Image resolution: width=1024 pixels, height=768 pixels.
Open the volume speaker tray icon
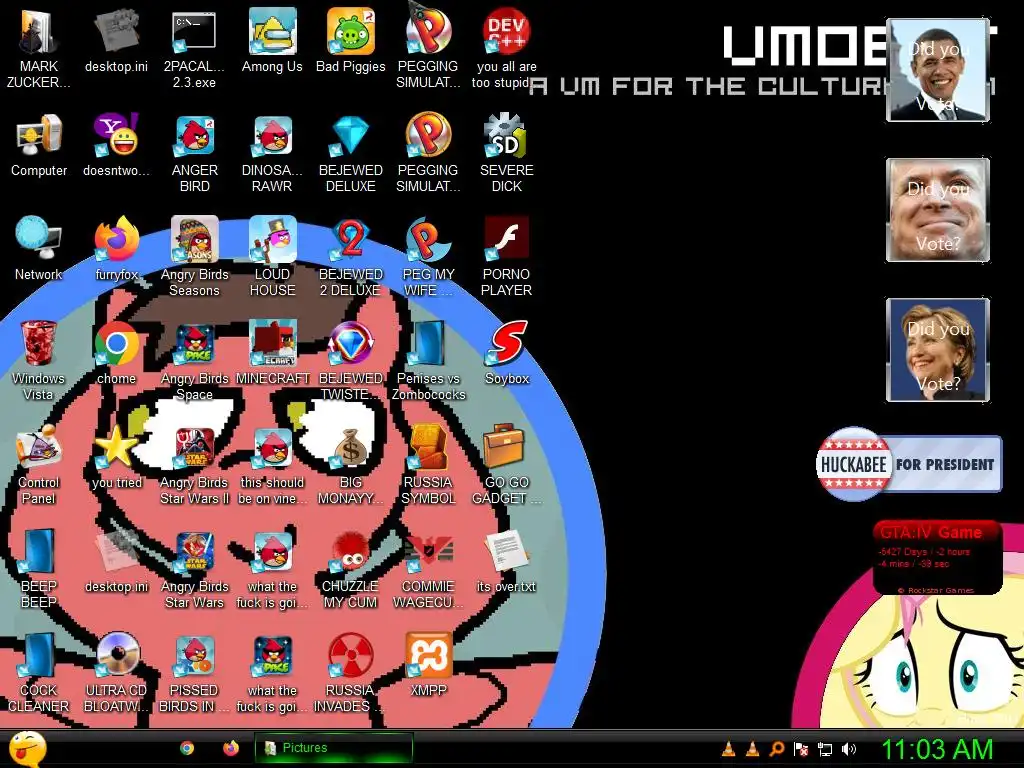[849, 749]
